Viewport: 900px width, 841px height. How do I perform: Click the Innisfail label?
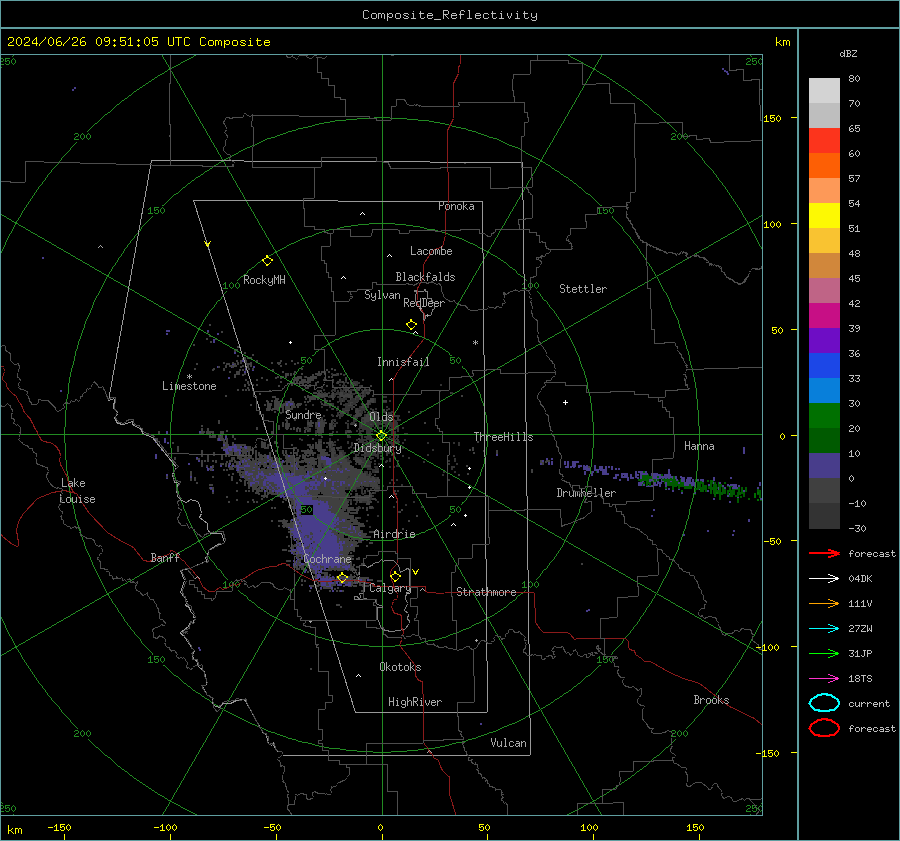pyautogui.click(x=403, y=362)
